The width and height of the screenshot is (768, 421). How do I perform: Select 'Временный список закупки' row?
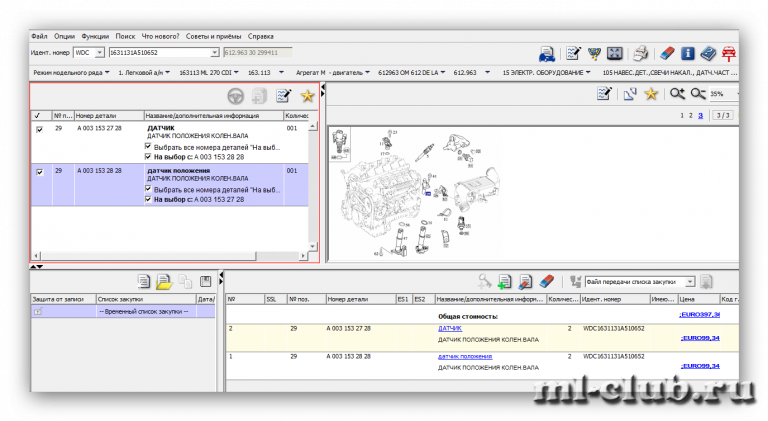click(x=123, y=311)
